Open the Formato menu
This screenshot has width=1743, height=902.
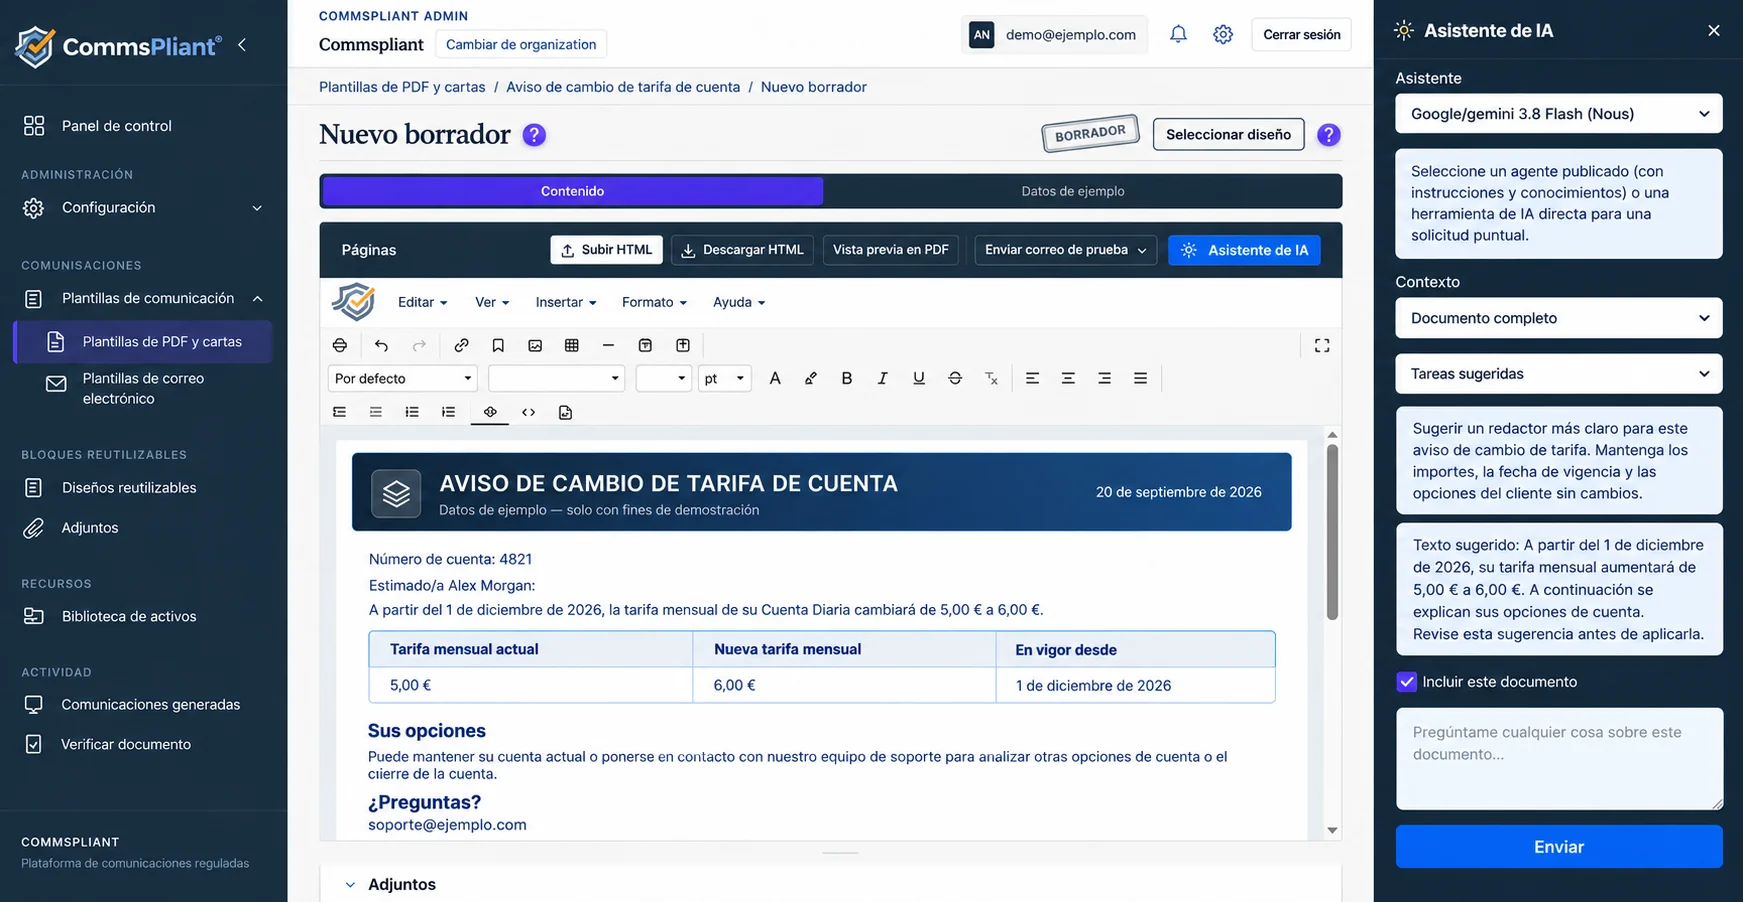click(x=654, y=302)
